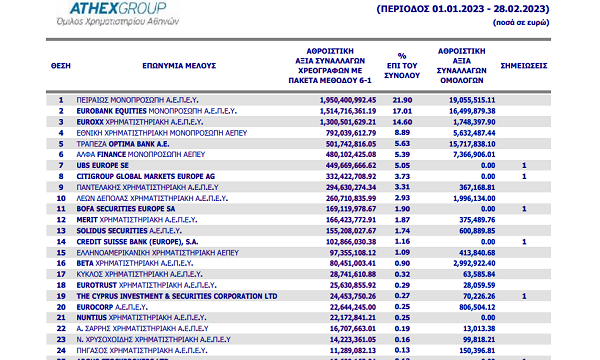The image size is (600, 360).
Task: Select the EUROXX ΧΡΗΜΑΤΙΣΤΗΡΙΑΚΗ entry
Action: point(140,122)
